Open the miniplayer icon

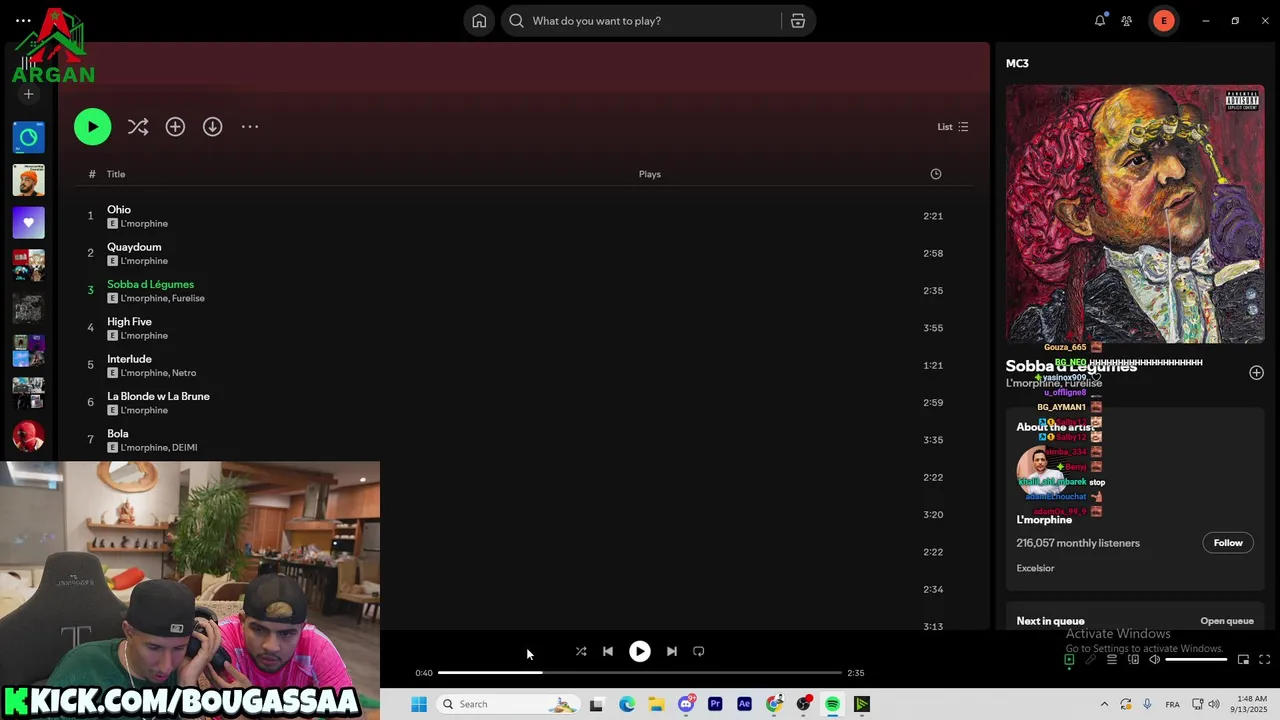(x=1243, y=660)
